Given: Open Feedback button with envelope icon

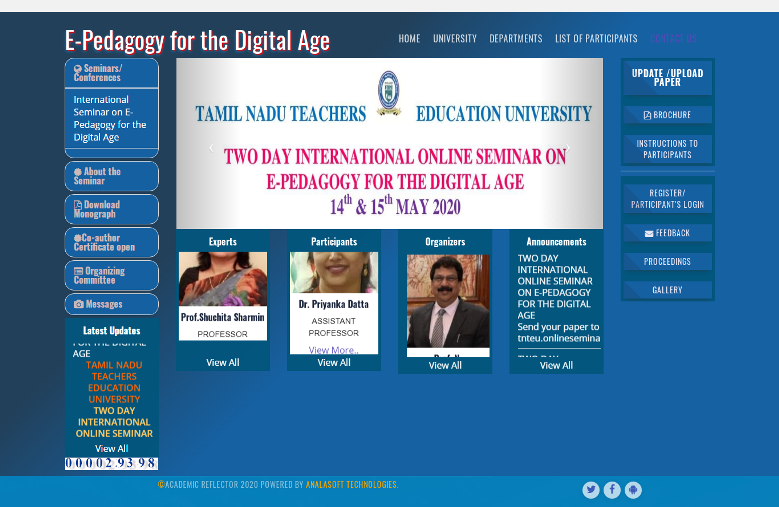Looking at the screenshot, I should 667,233.
